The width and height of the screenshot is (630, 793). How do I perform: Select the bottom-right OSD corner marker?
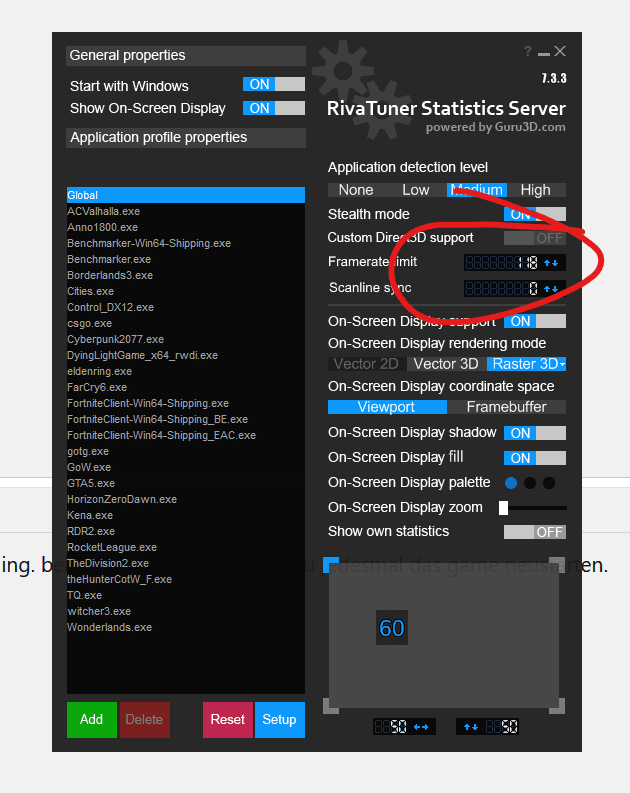[557, 706]
